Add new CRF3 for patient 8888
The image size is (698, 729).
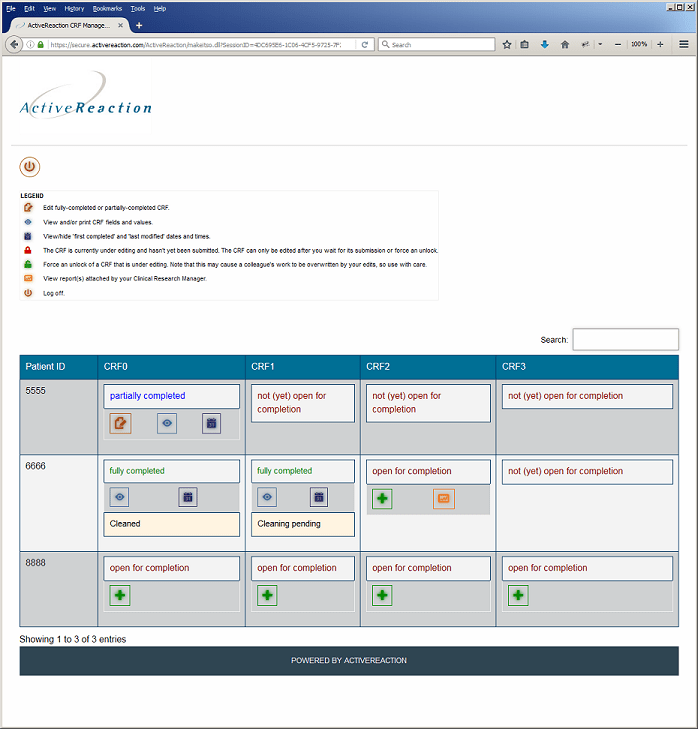[x=518, y=596]
